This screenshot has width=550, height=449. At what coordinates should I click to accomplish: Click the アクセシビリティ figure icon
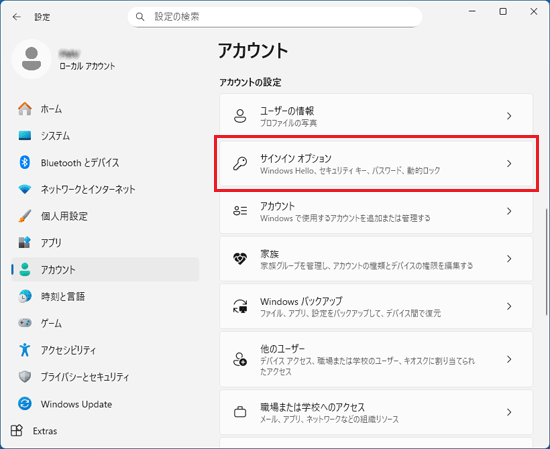25,350
